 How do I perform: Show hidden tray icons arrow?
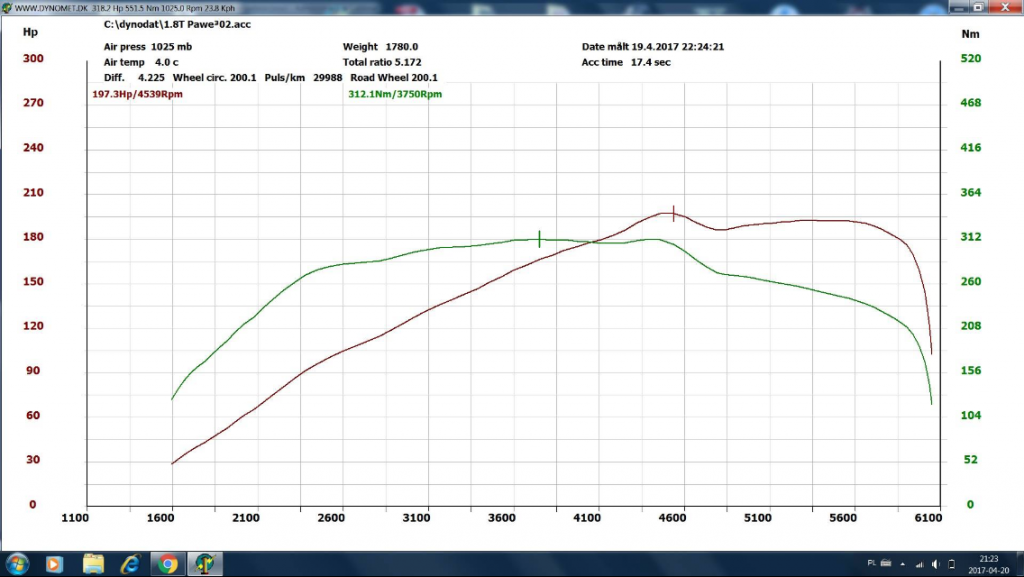903,564
